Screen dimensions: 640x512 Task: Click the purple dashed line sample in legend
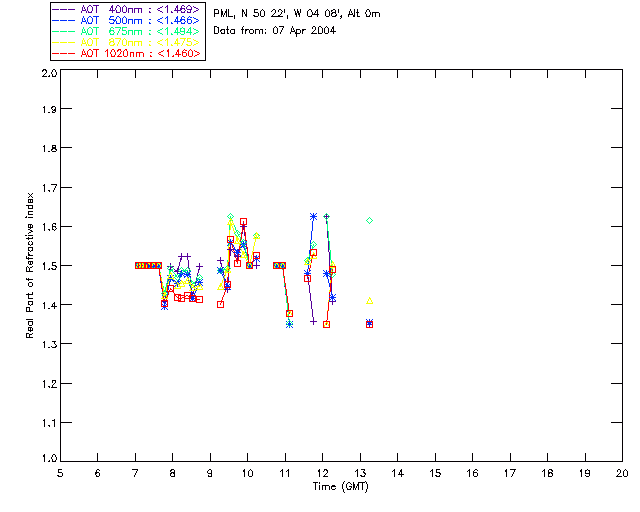click(x=64, y=9)
